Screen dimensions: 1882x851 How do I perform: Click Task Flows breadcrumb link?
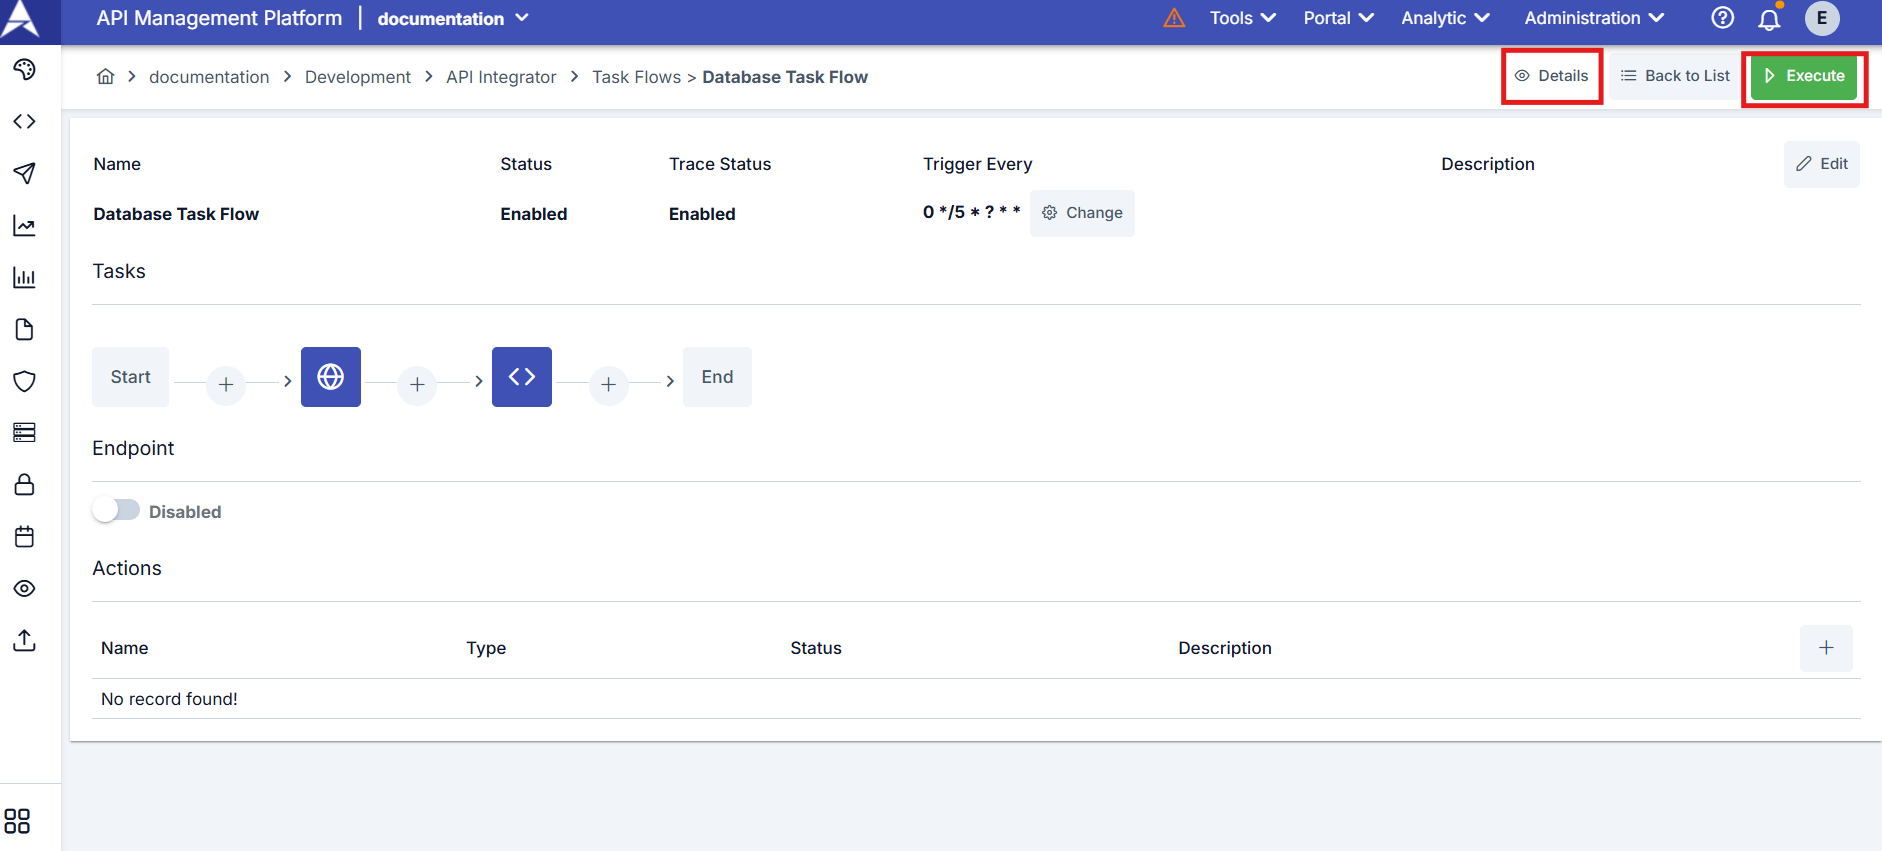(x=636, y=77)
